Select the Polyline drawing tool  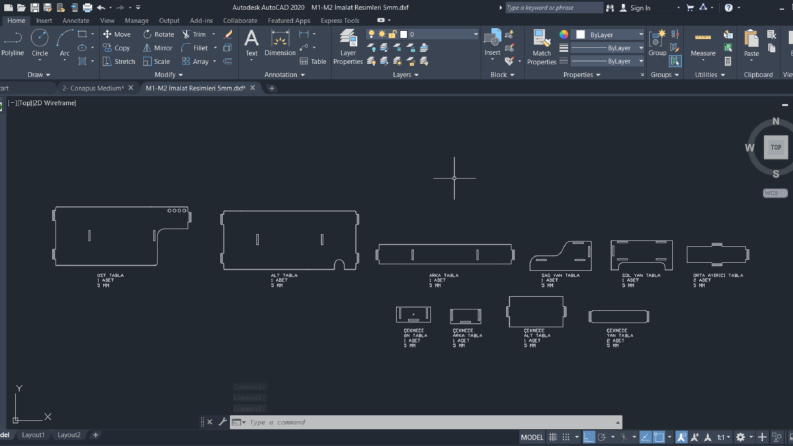(12, 42)
